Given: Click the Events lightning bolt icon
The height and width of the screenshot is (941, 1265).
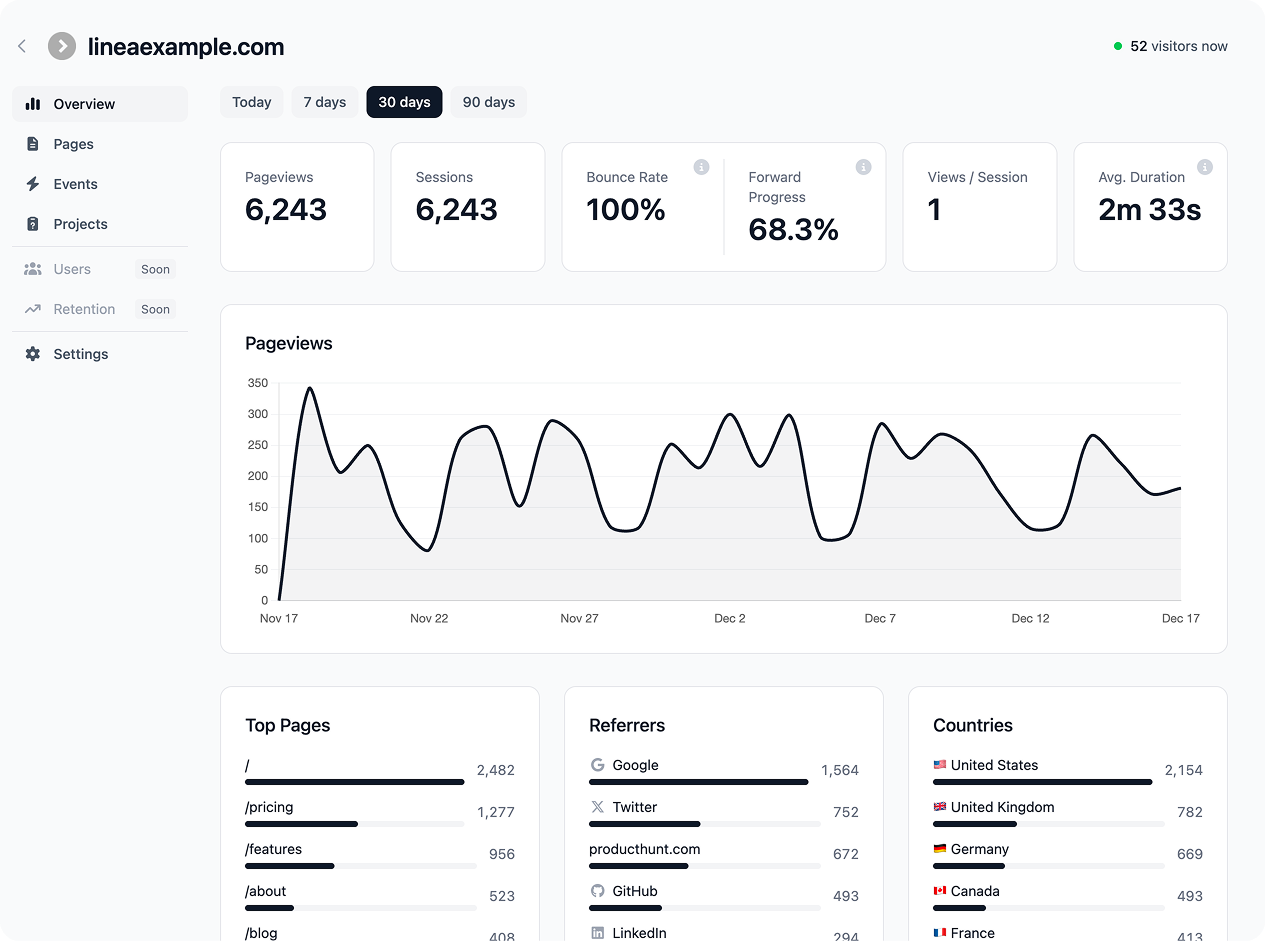Looking at the screenshot, I should (33, 184).
